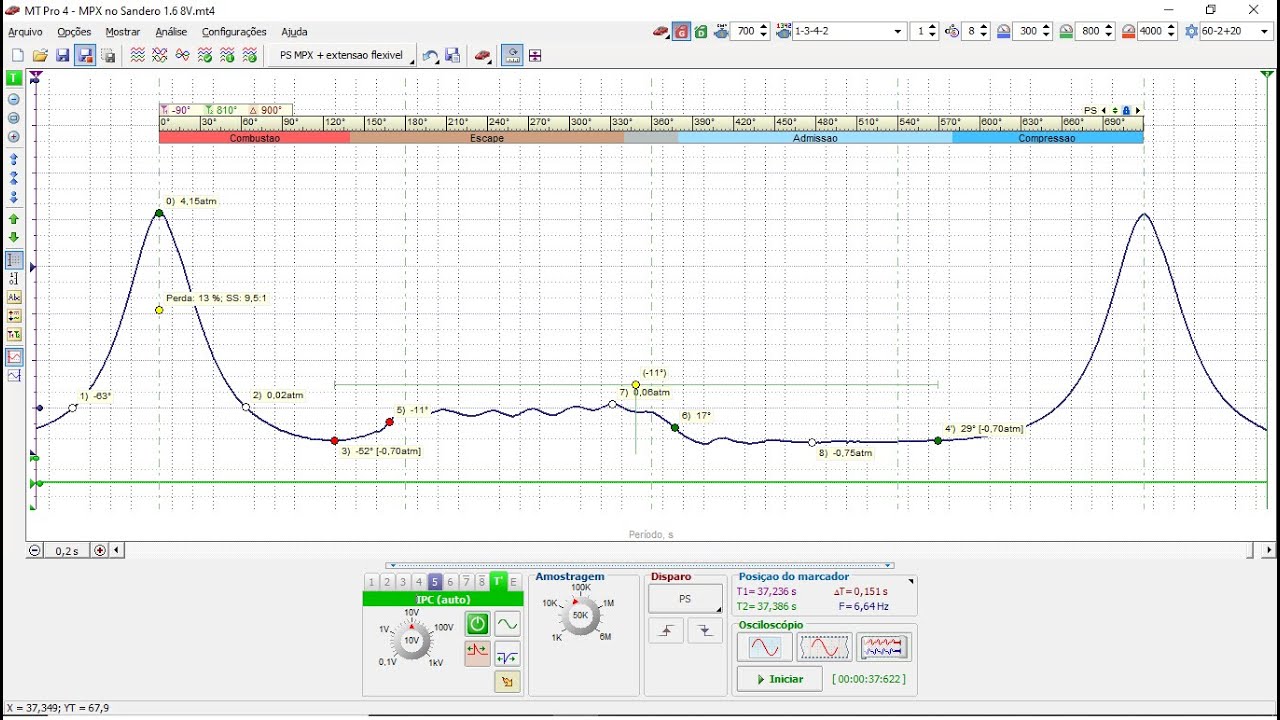
Task: Open the PS trigger source dropdown
Action: (685, 599)
